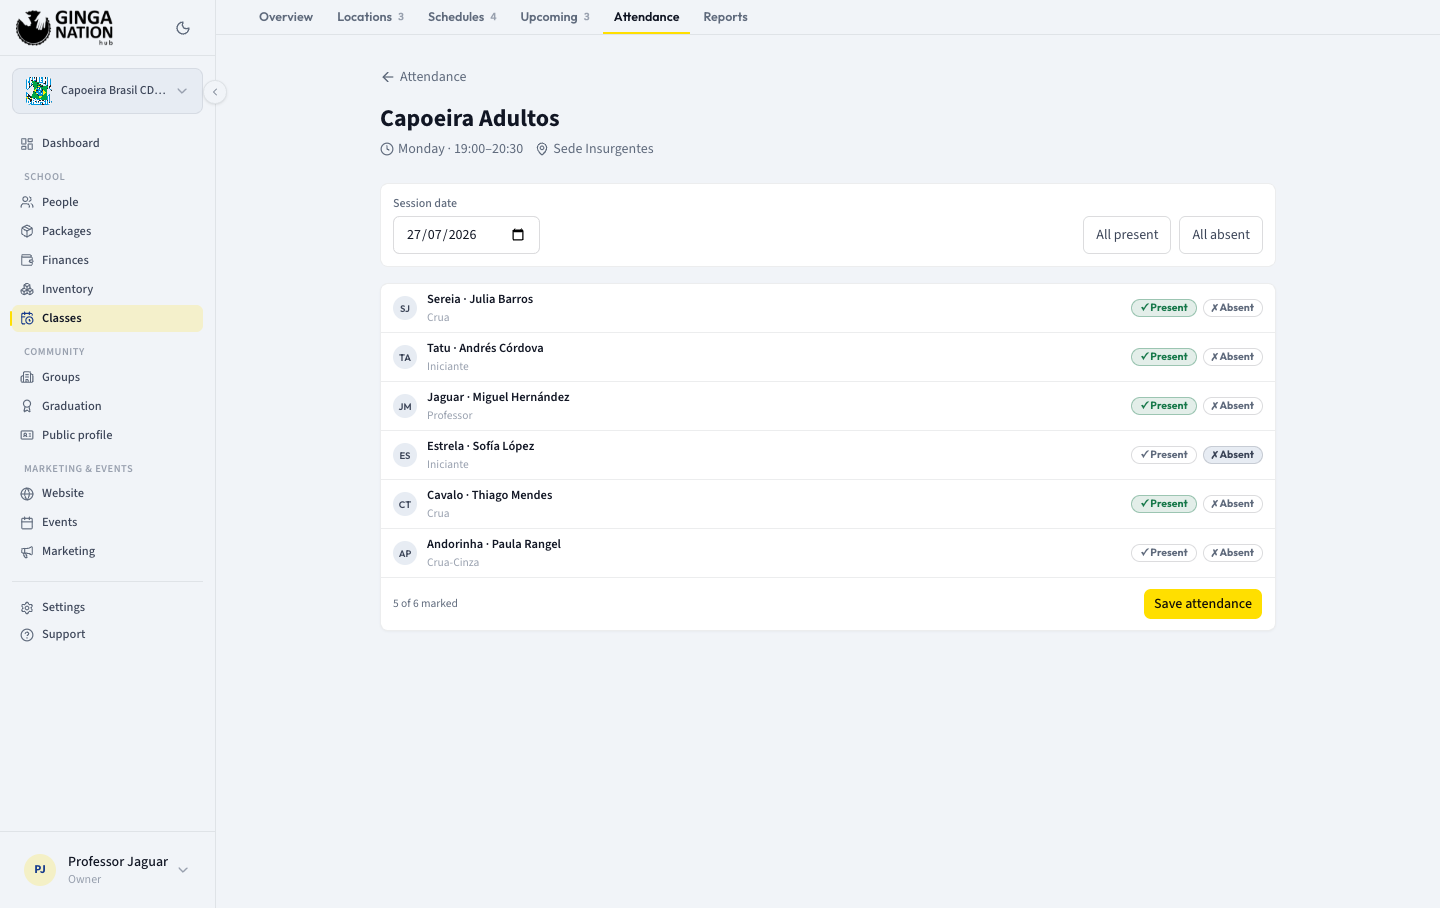Mark Miguel Hernández as Absent

[1233, 406]
